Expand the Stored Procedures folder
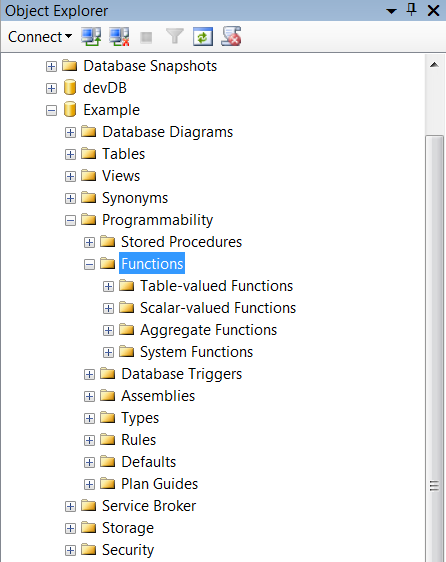The height and width of the screenshot is (562, 446). [x=89, y=243]
